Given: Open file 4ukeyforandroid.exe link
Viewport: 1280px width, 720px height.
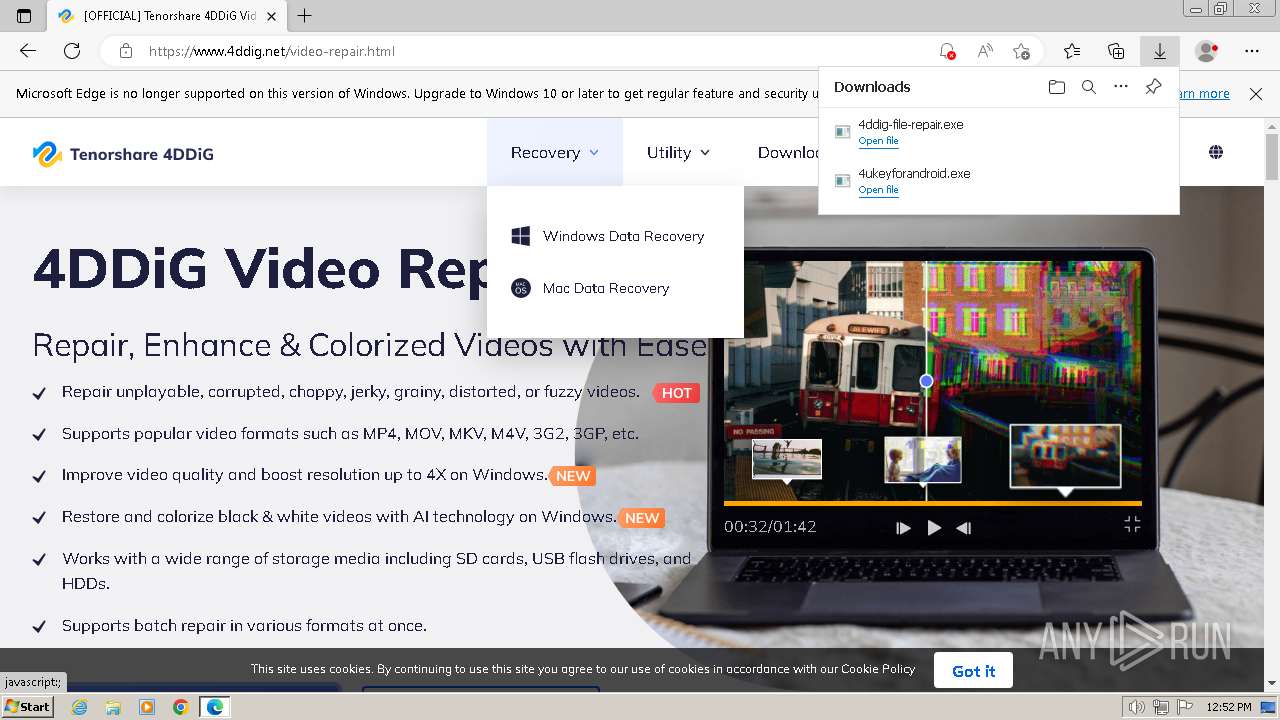Looking at the screenshot, I should click(x=878, y=190).
